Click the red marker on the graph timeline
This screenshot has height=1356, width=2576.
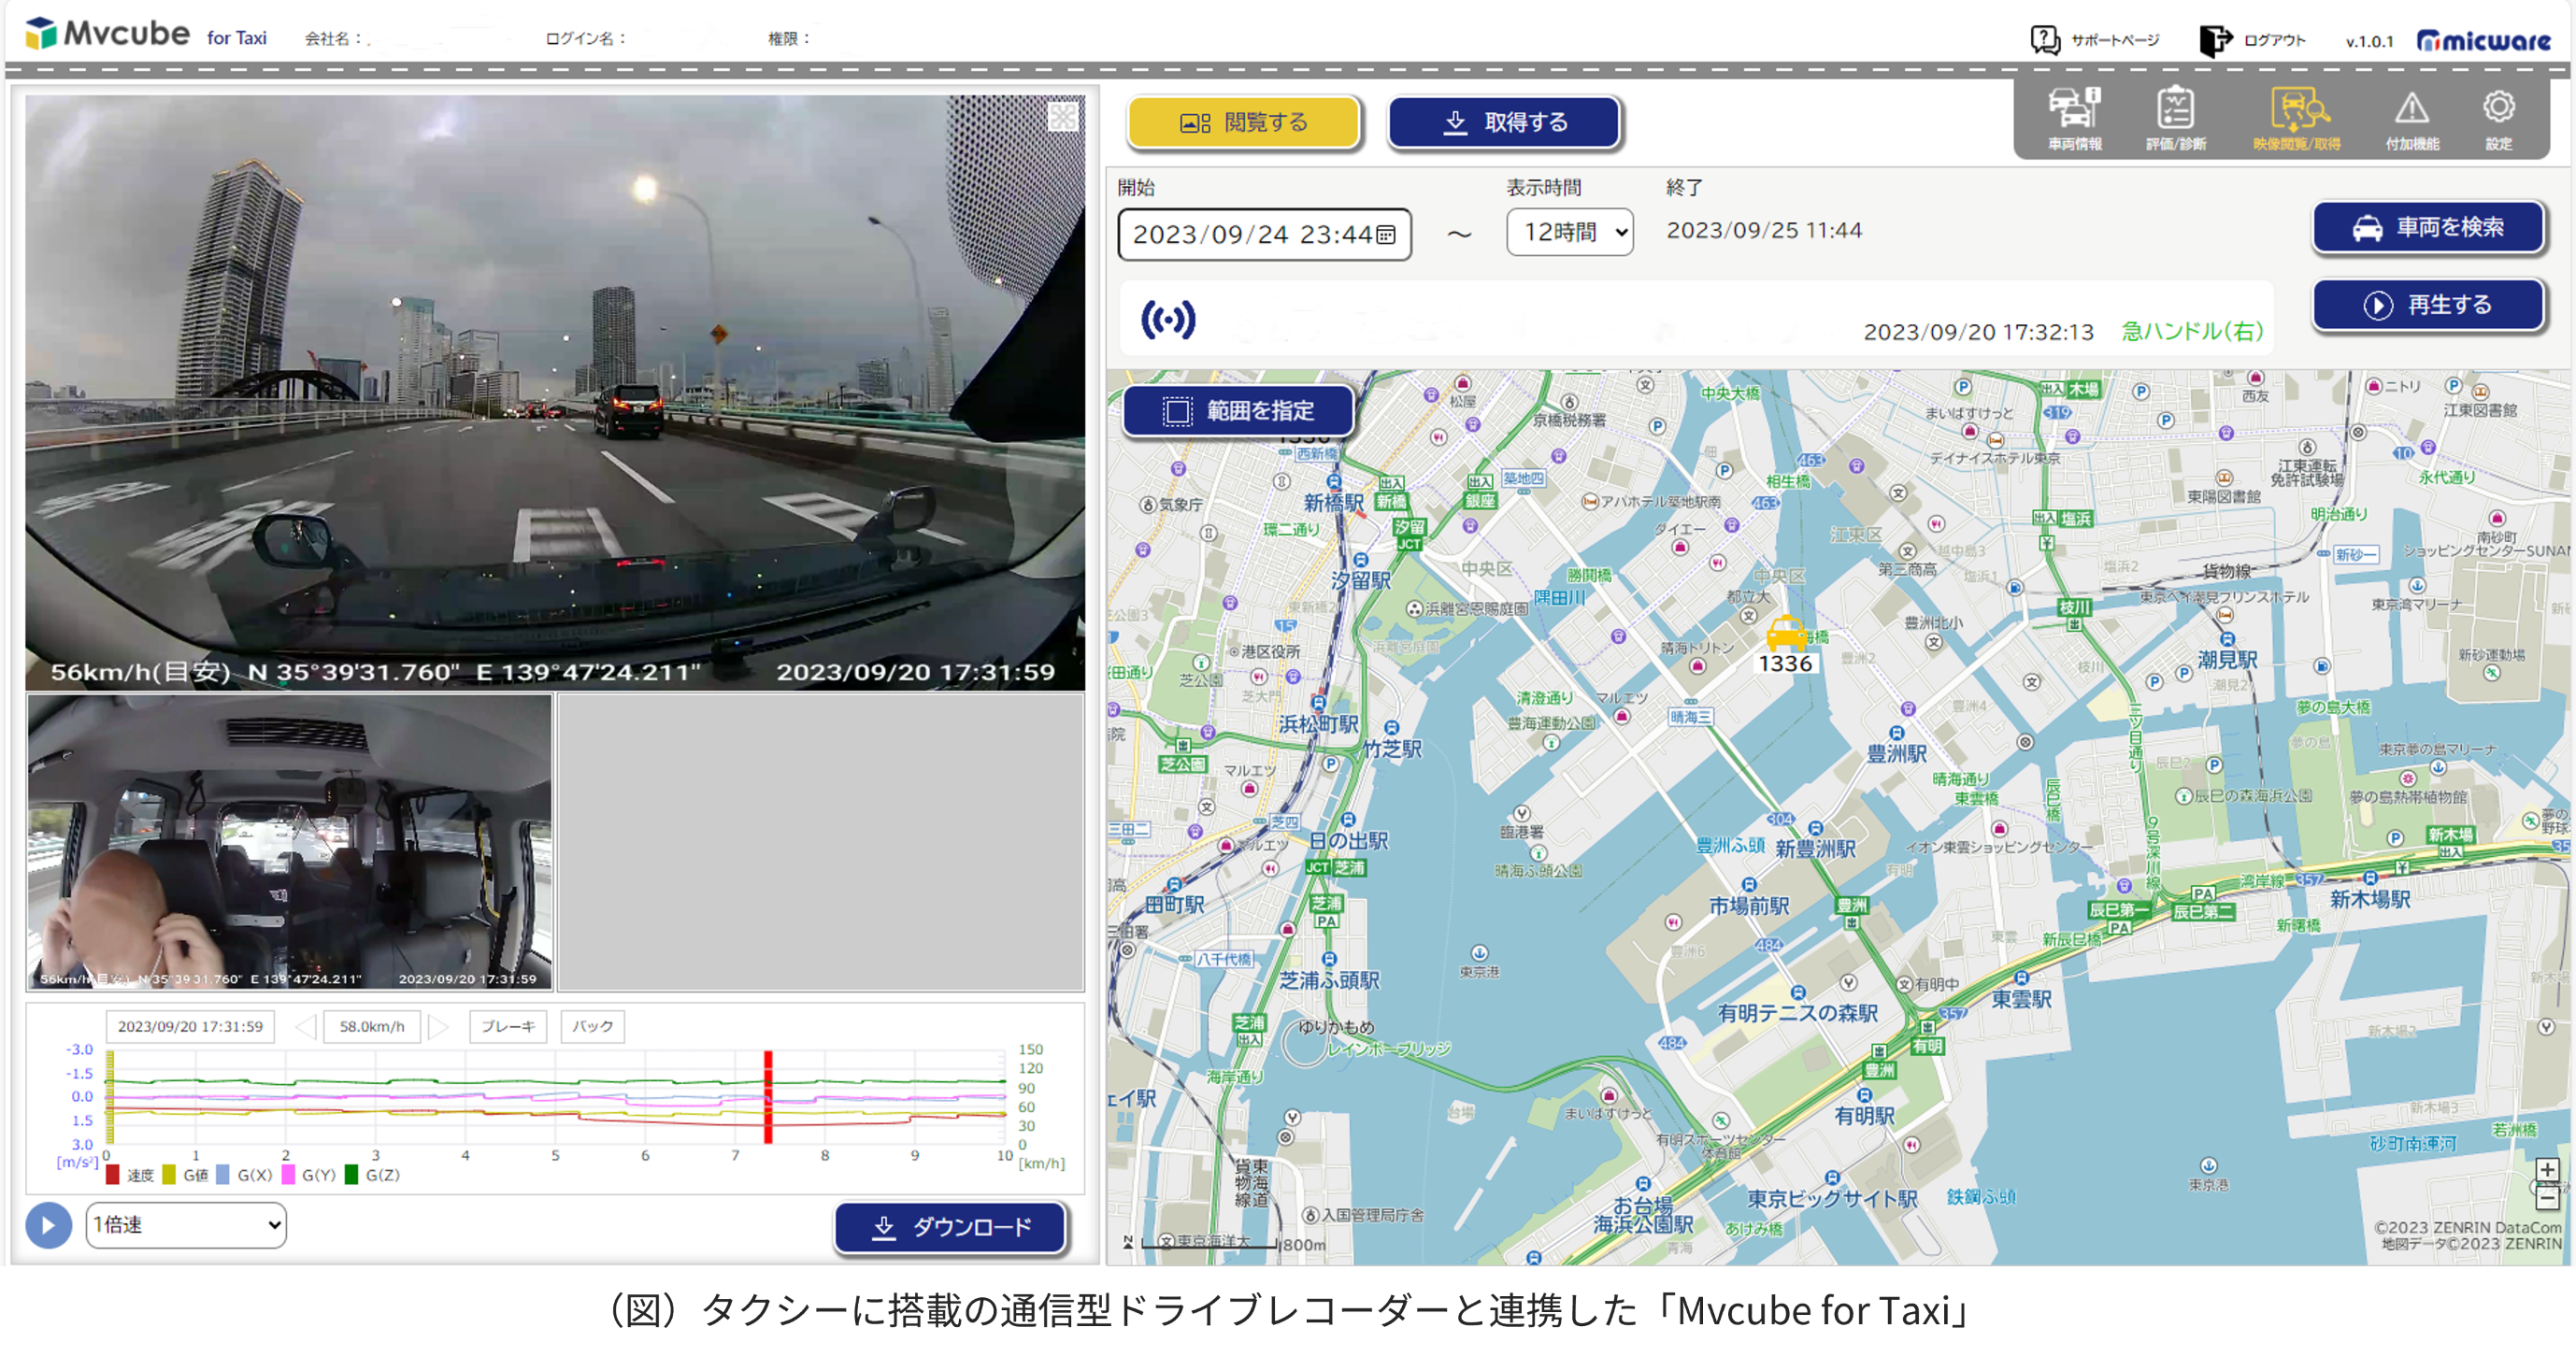click(768, 1096)
